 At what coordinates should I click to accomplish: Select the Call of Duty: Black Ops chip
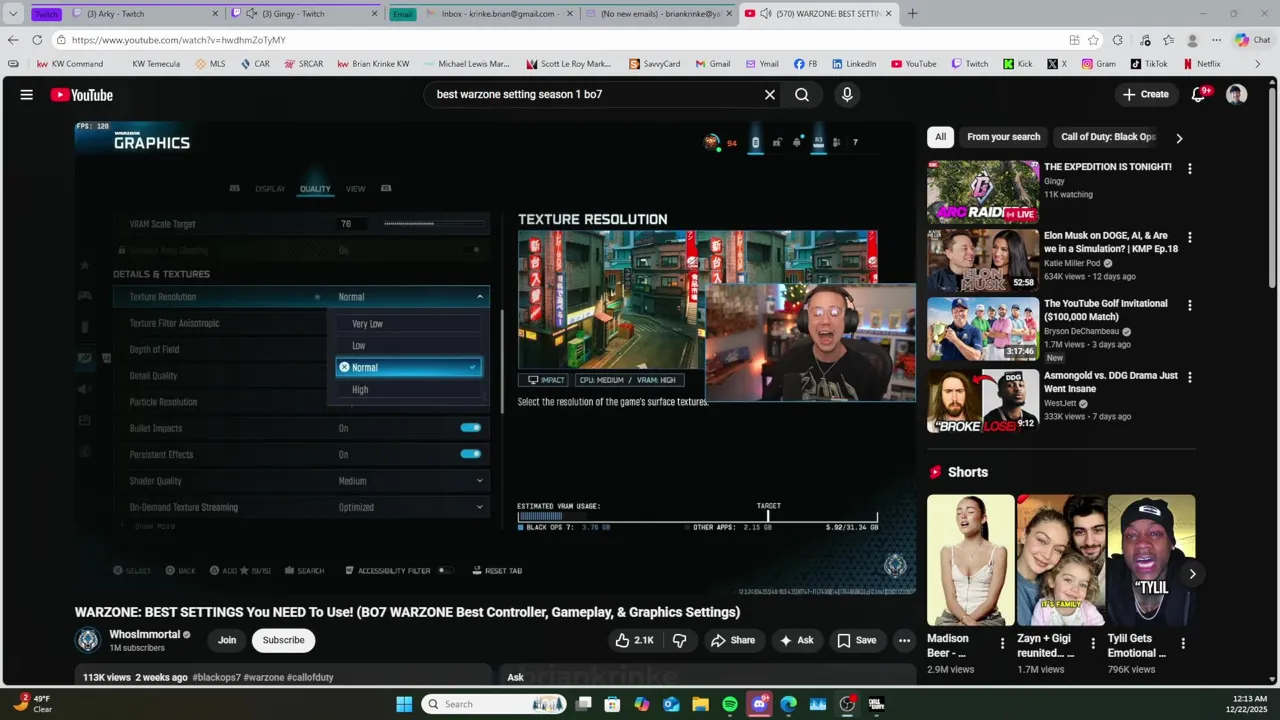click(x=1108, y=137)
